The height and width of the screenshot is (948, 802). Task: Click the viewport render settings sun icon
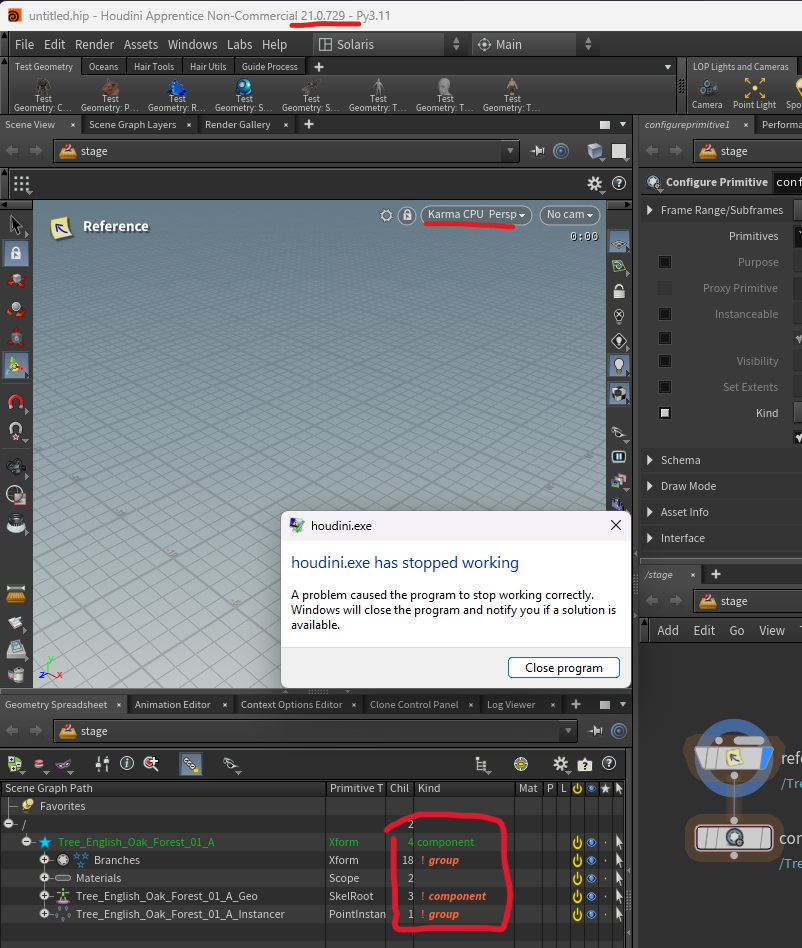pyautogui.click(x=386, y=215)
